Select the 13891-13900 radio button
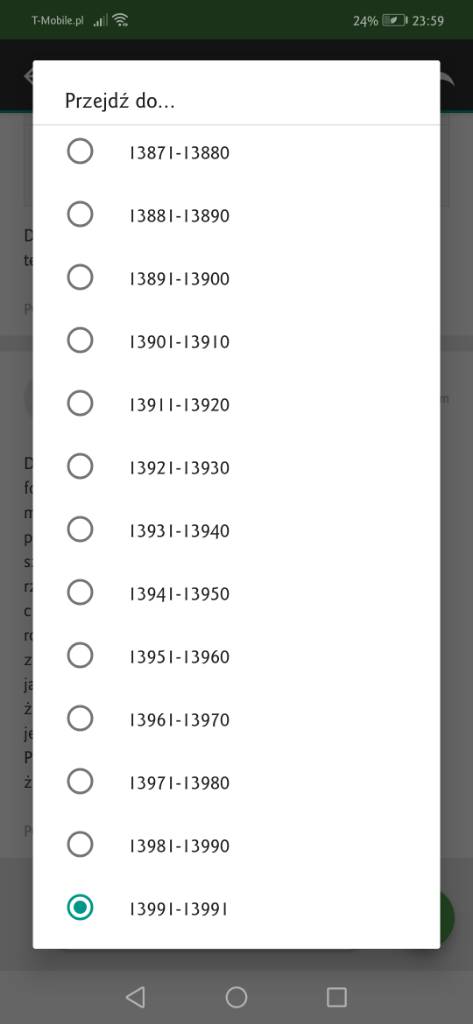This screenshot has height=1024, width=473. 80,278
